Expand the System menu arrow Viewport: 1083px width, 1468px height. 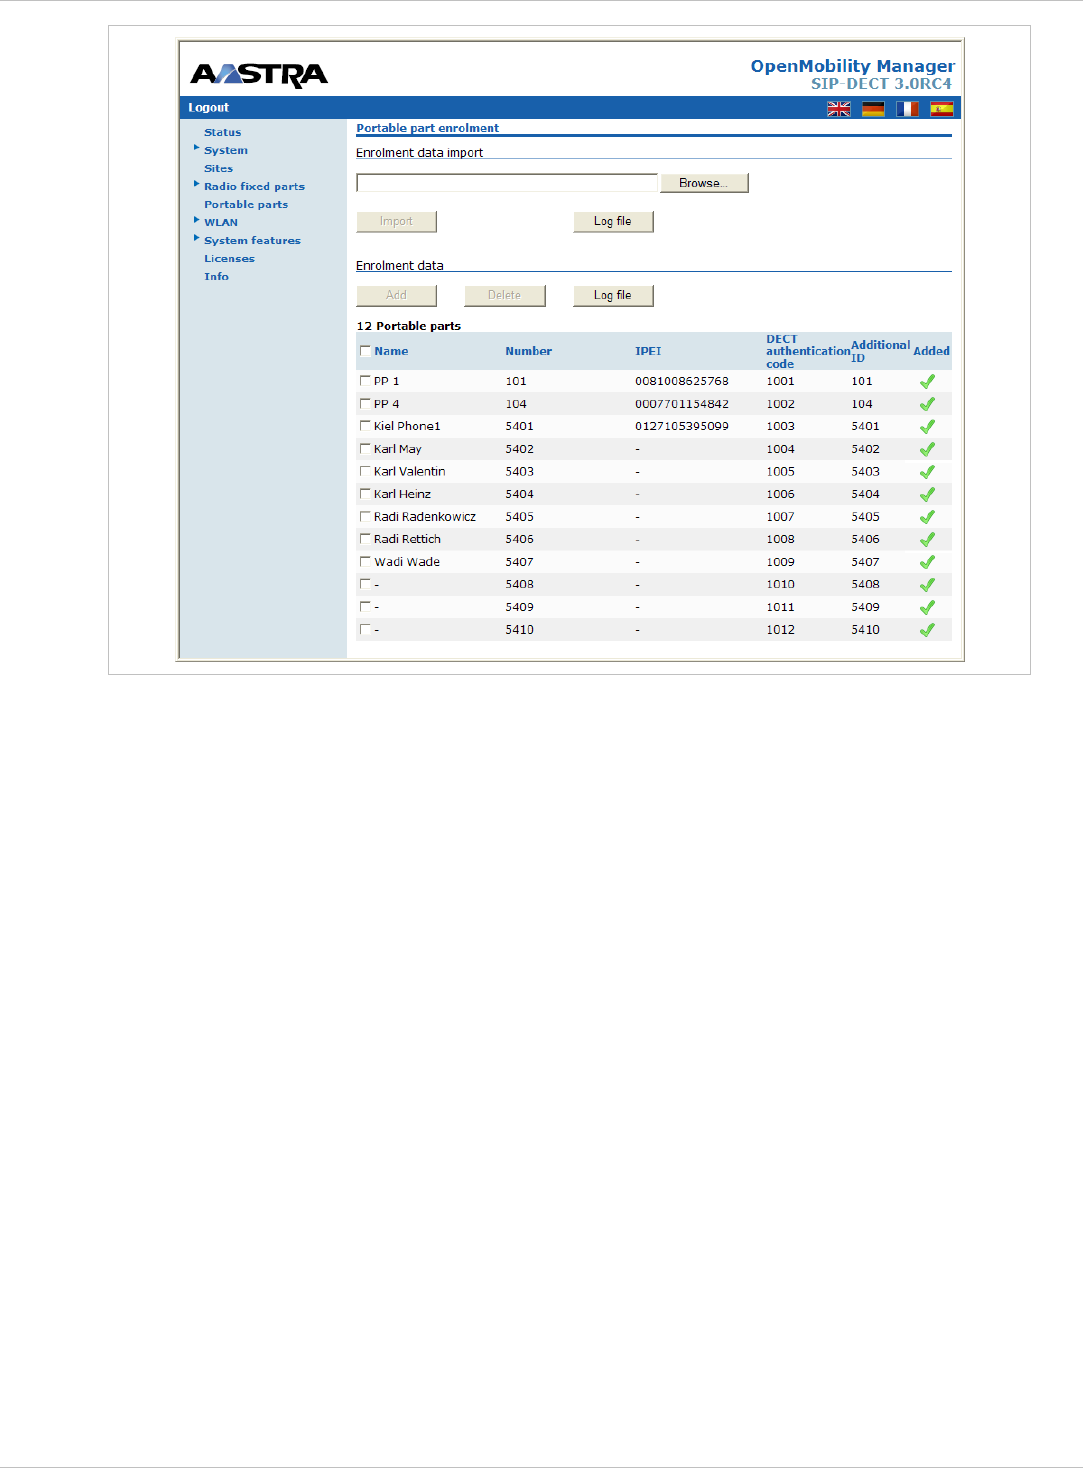click(196, 148)
